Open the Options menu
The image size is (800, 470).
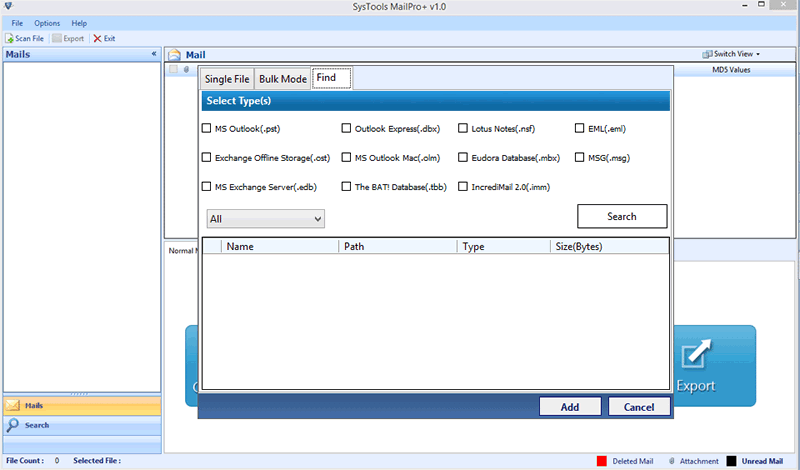47,23
